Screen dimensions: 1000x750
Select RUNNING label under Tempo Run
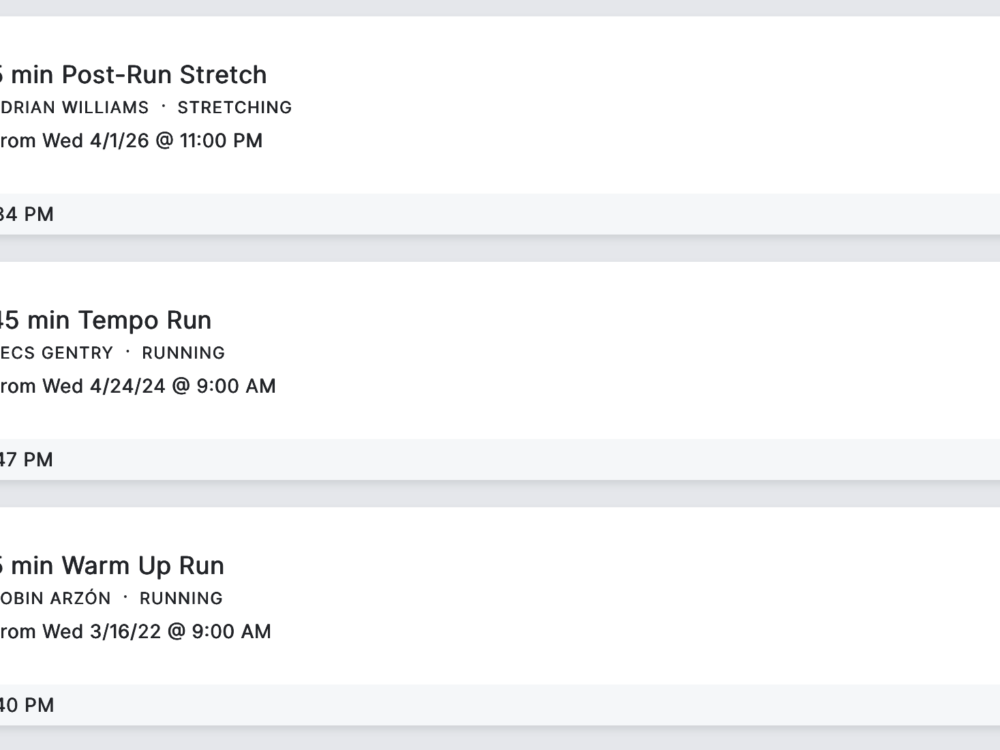click(x=183, y=353)
